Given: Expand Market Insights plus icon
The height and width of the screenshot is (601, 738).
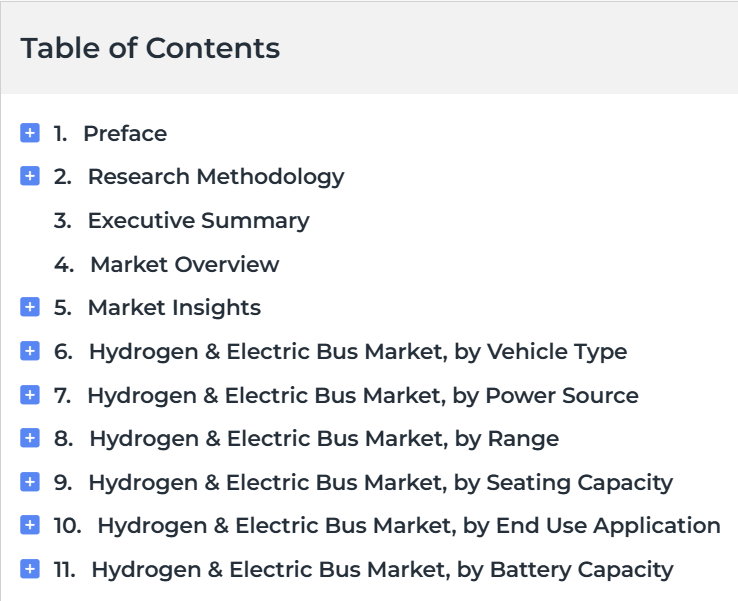Looking at the screenshot, I should pyautogui.click(x=30, y=307).
